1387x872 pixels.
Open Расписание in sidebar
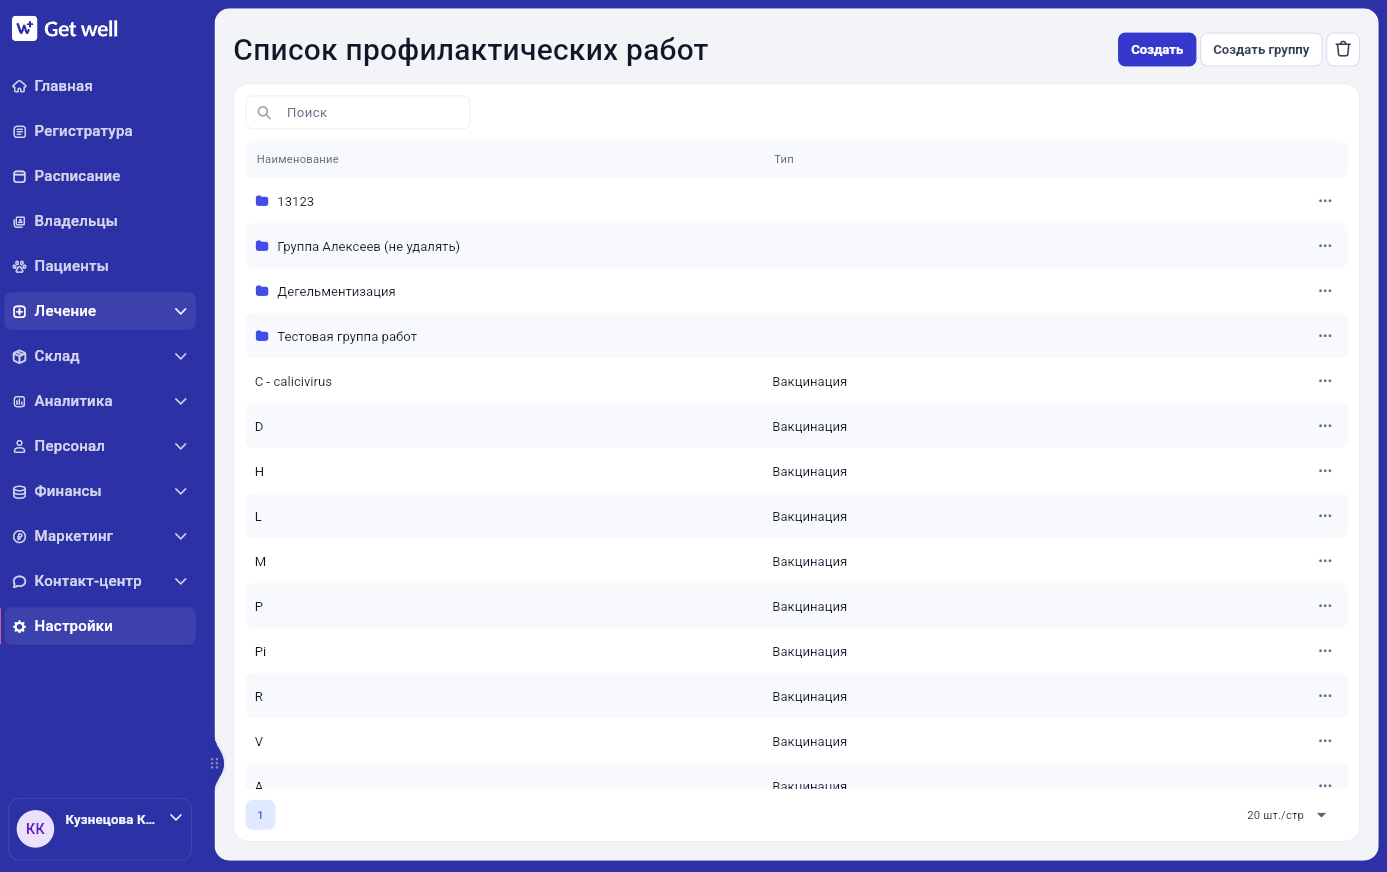[100, 176]
